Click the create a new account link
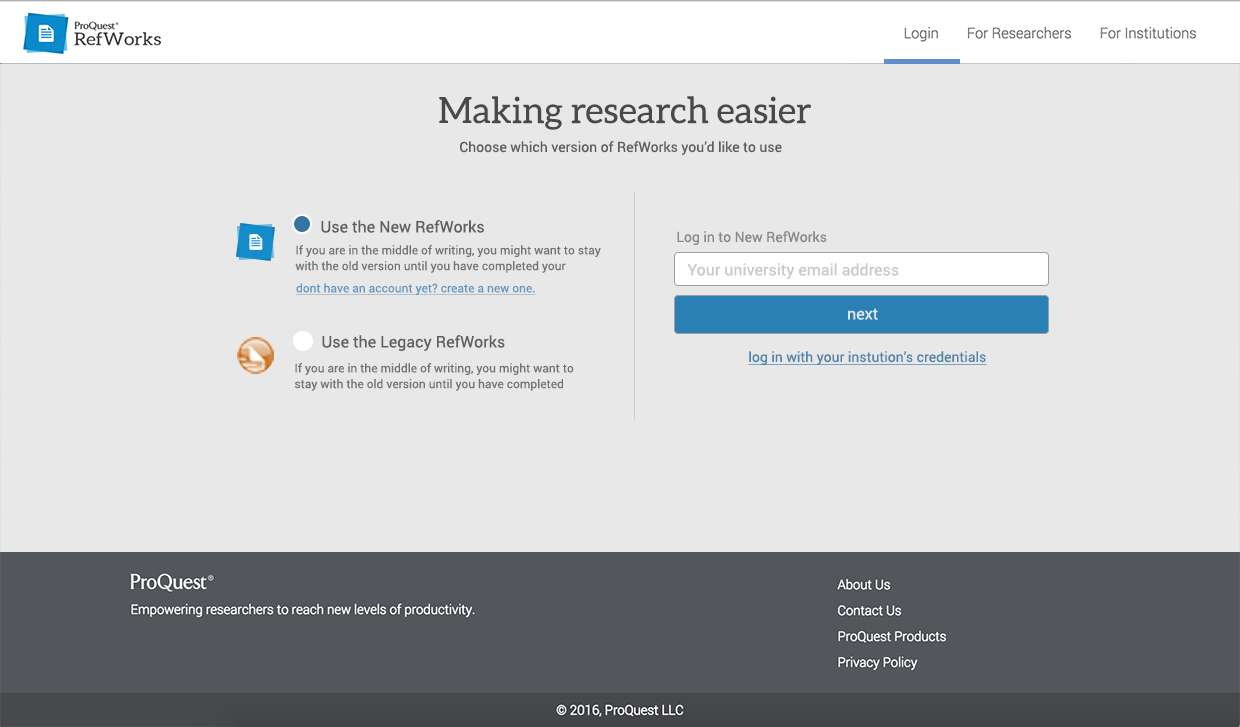 pos(415,288)
